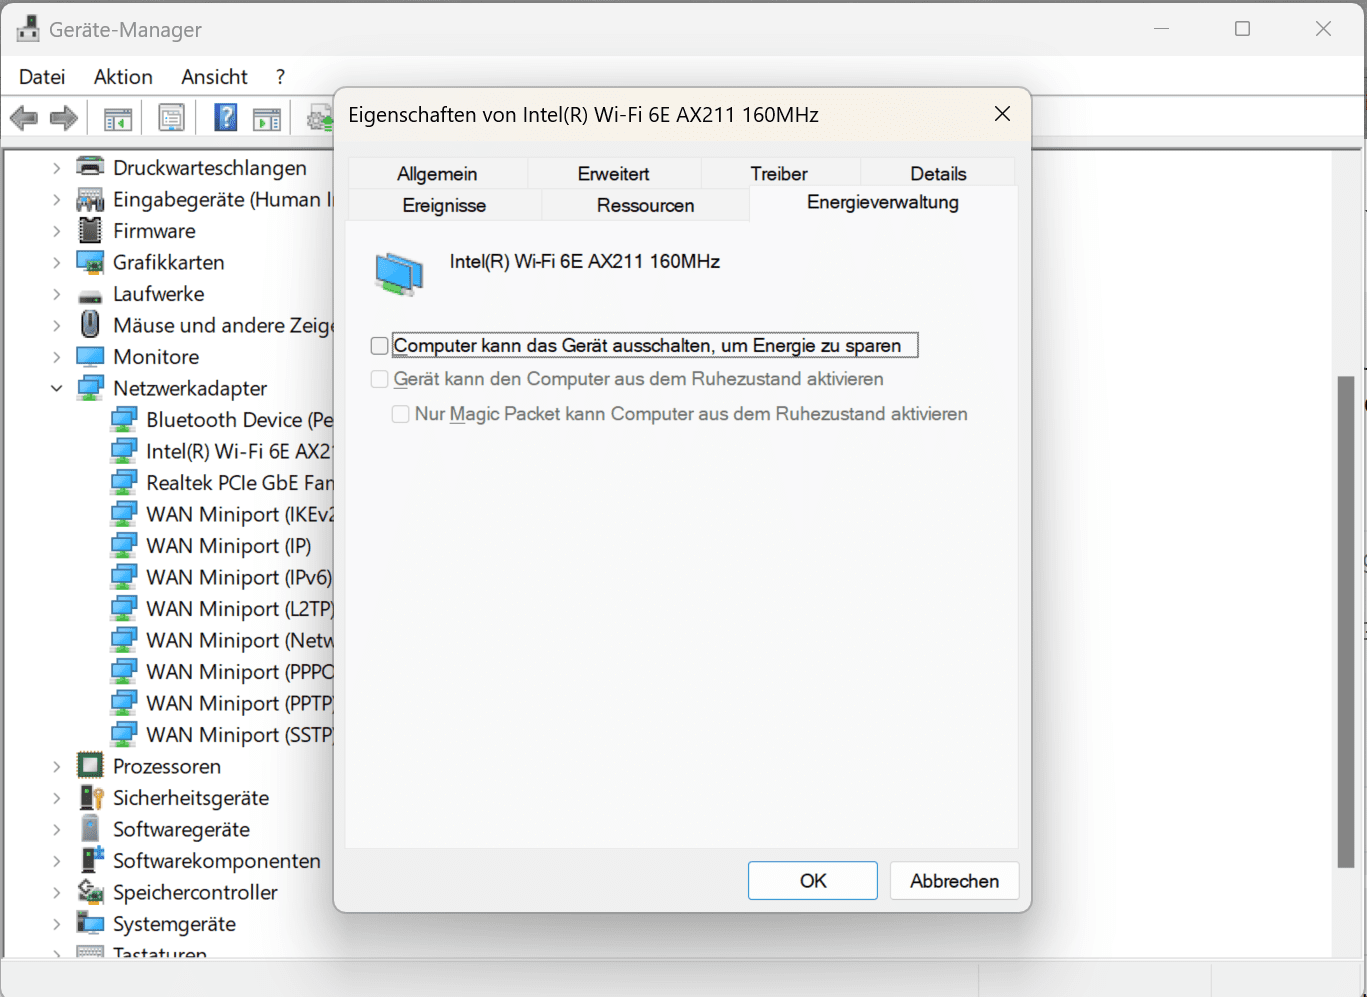Select the Intel(R) Wi-Fi 6E tree entry

[x=238, y=451]
